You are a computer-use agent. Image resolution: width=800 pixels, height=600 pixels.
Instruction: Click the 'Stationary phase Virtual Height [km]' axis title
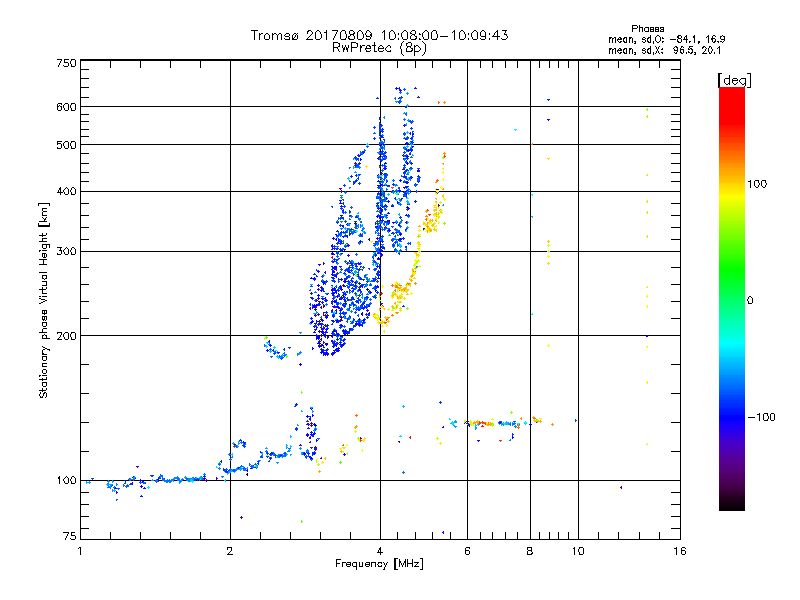pos(43,300)
